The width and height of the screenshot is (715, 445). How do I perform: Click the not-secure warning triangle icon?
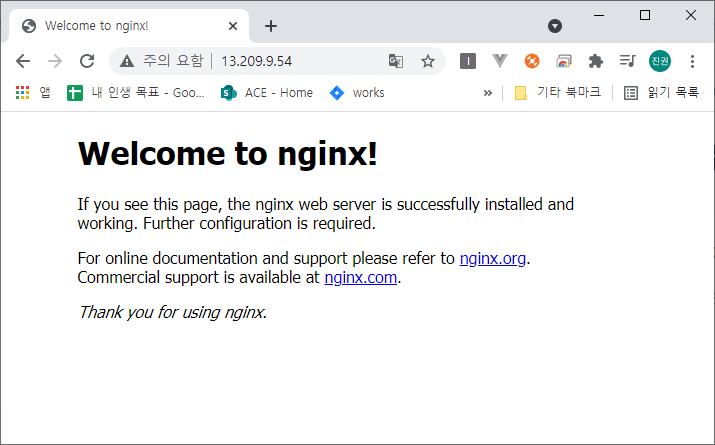pyautogui.click(x=127, y=61)
